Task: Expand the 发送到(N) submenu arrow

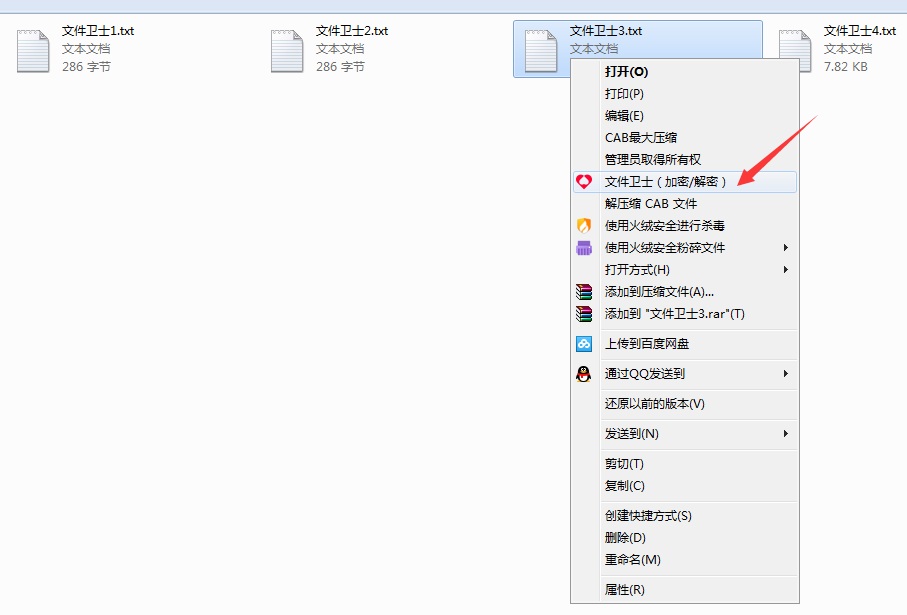Action: pos(786,434)
